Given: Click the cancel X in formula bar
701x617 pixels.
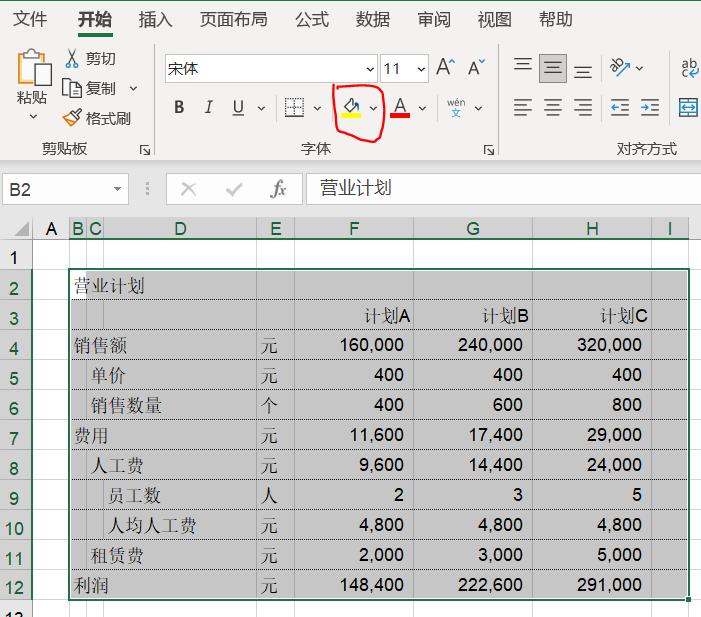Looking at the screenshot, I should pos(188,189).
